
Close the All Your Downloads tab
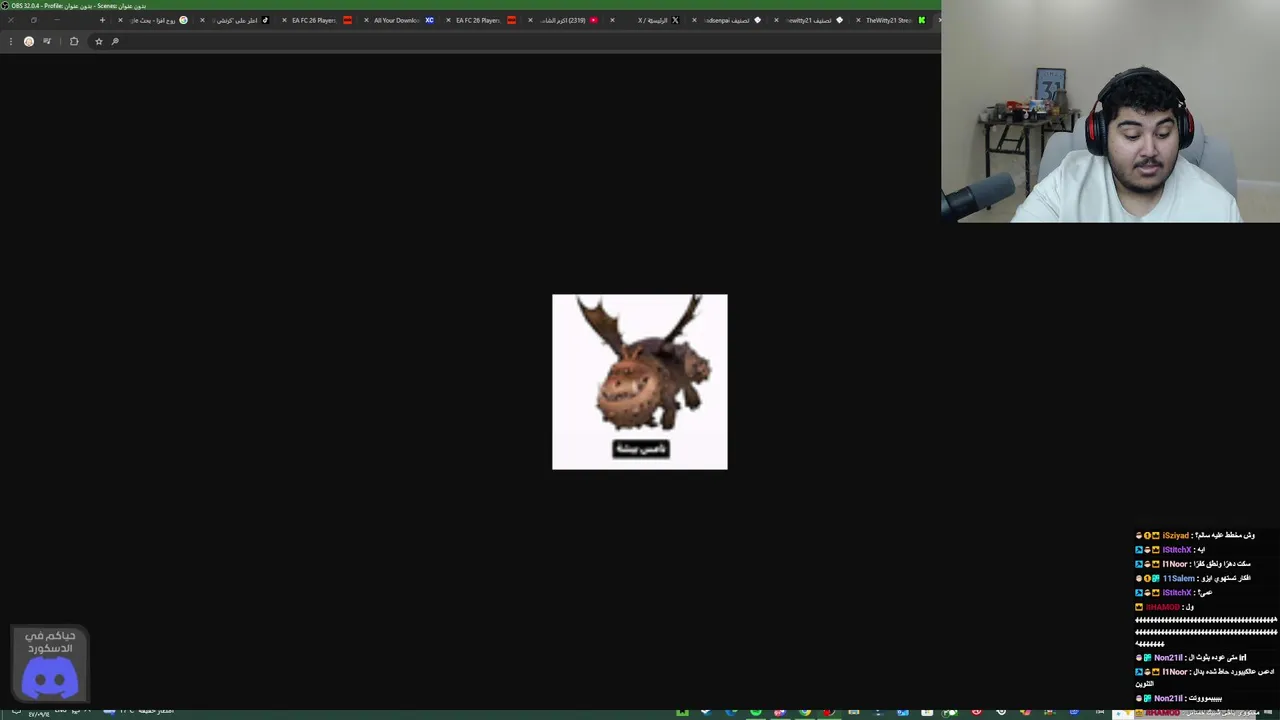(366, 20)
